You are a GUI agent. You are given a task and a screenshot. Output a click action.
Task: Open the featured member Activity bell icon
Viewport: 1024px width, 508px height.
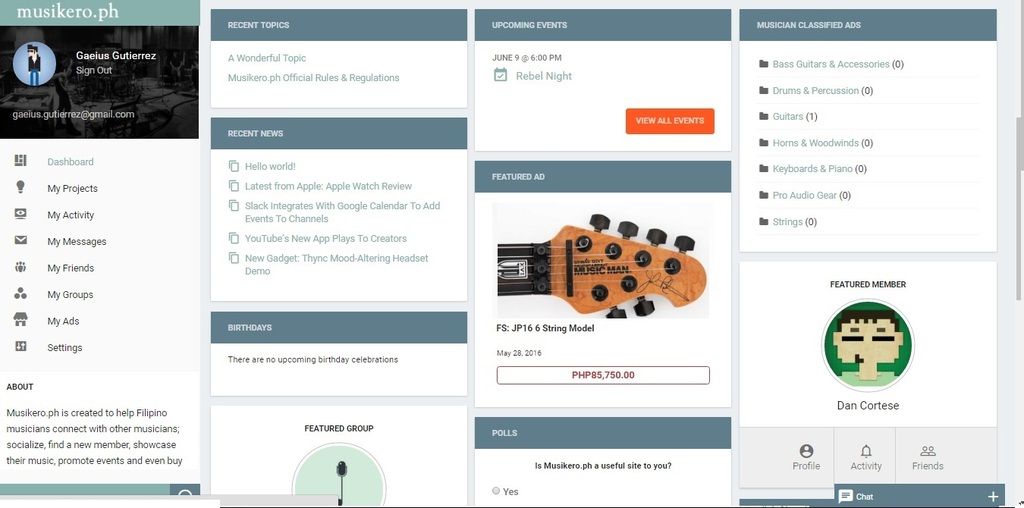866,451
